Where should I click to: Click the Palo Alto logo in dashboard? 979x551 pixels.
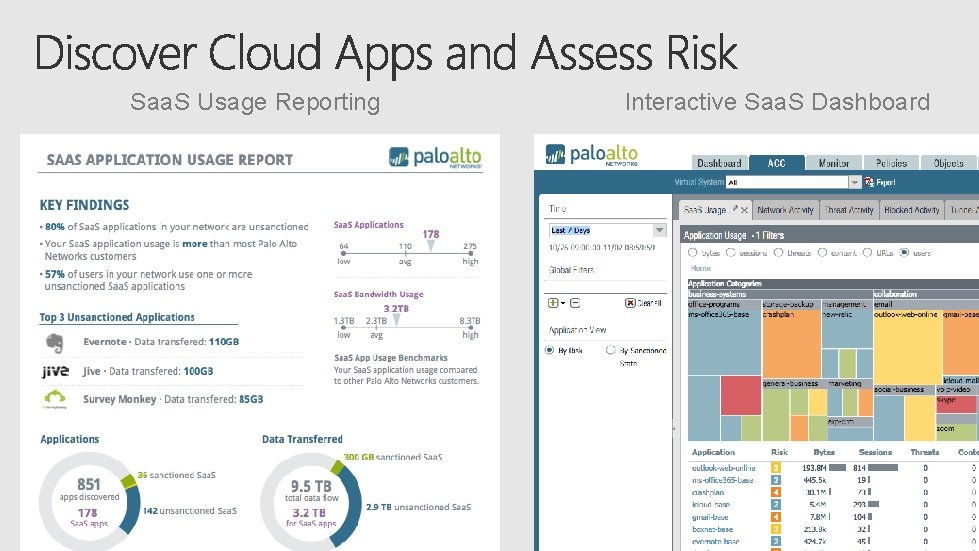pyautogui.click(x=591, y=154)
